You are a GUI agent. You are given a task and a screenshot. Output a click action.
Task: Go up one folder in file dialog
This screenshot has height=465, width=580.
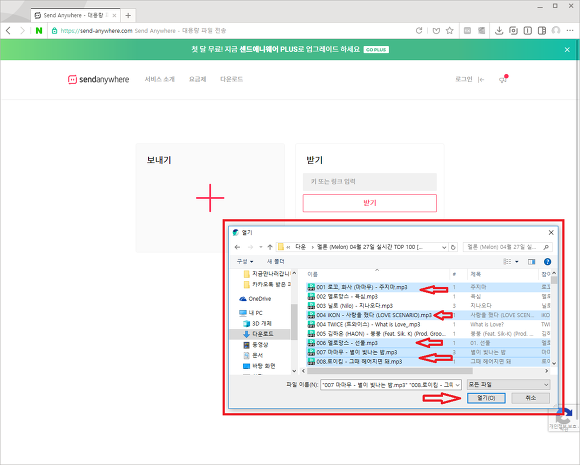[270, 247]
